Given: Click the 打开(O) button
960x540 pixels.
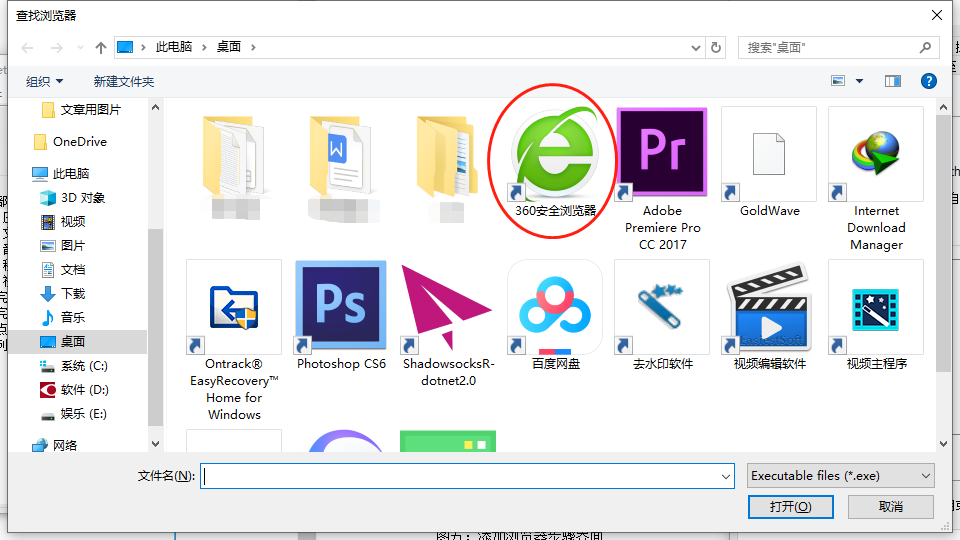Looking at the screenshot, I should click(790, 507).
